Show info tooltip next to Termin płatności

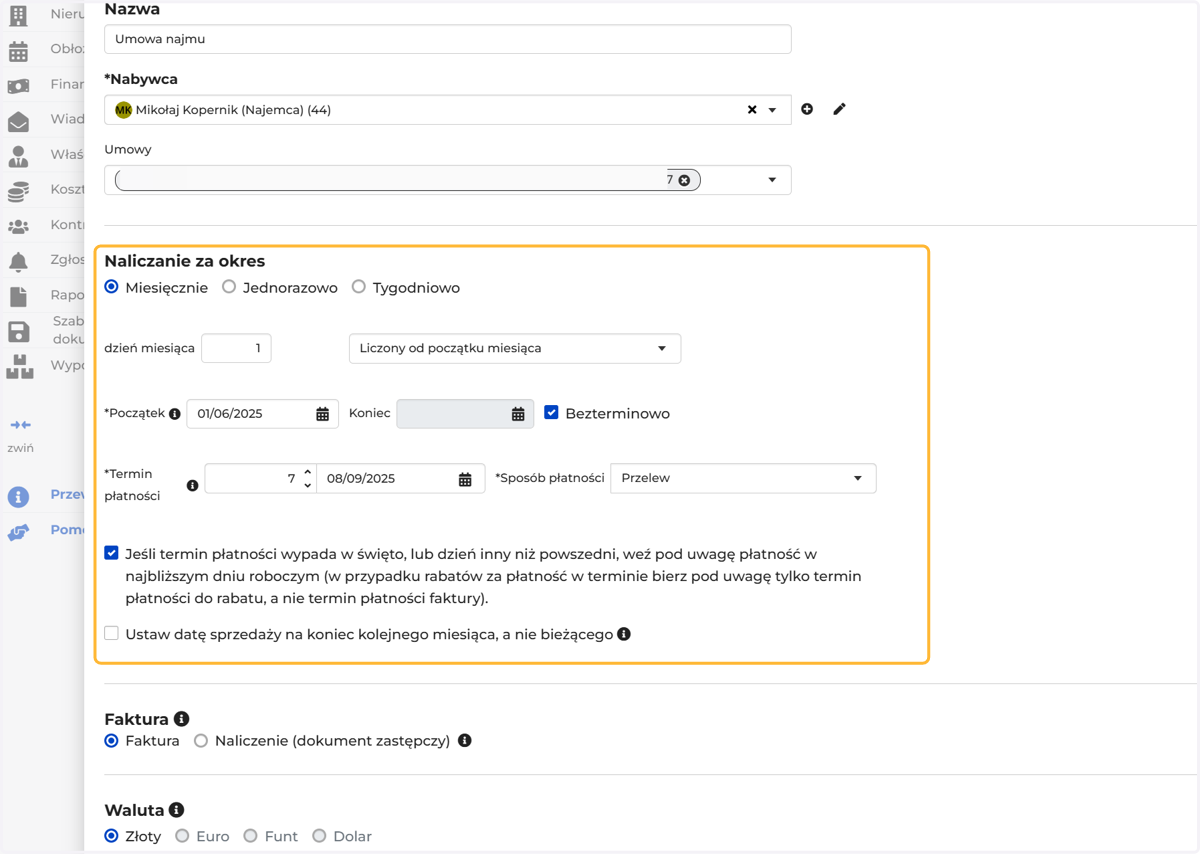(x=193, y=486)
